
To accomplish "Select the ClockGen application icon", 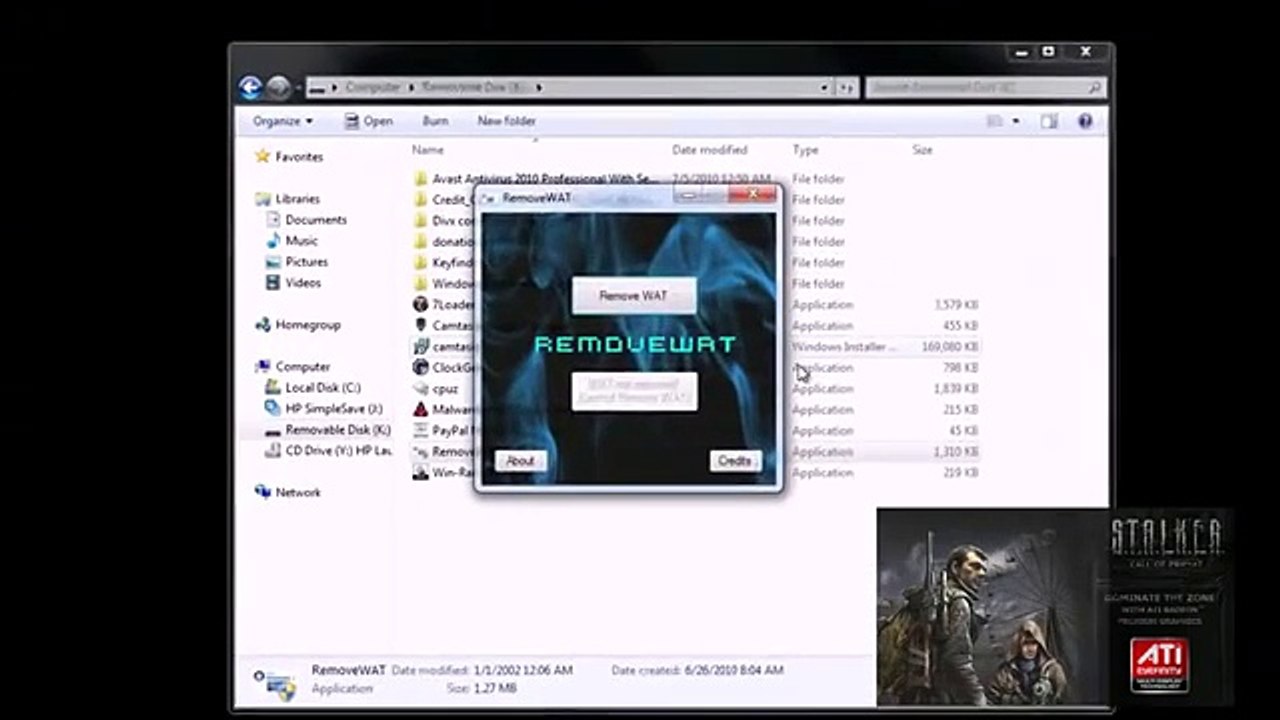I will [x=421, y=368].
